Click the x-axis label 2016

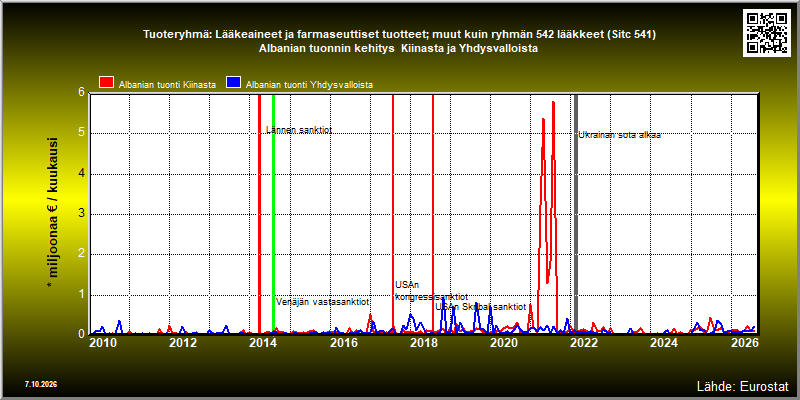point(343,343)
